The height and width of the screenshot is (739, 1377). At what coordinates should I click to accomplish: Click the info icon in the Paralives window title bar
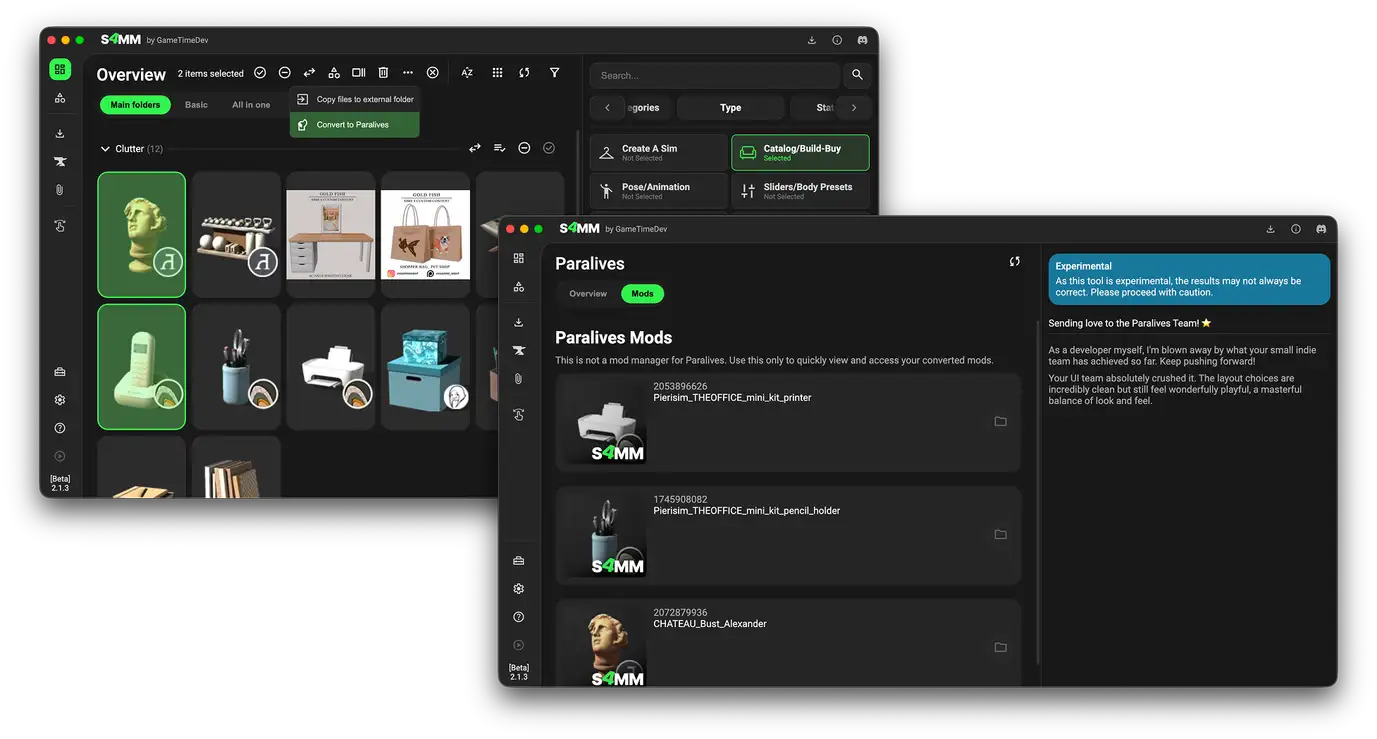(x=1296, y=229)
